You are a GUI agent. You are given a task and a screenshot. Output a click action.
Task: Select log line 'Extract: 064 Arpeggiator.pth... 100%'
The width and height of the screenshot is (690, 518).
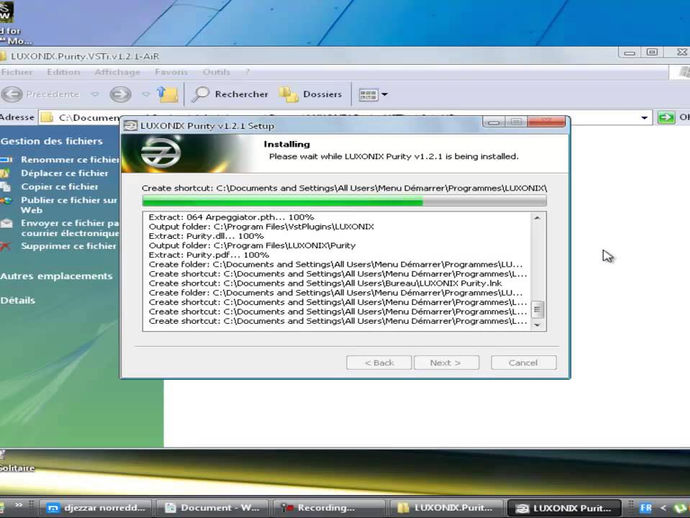(231, 217)
